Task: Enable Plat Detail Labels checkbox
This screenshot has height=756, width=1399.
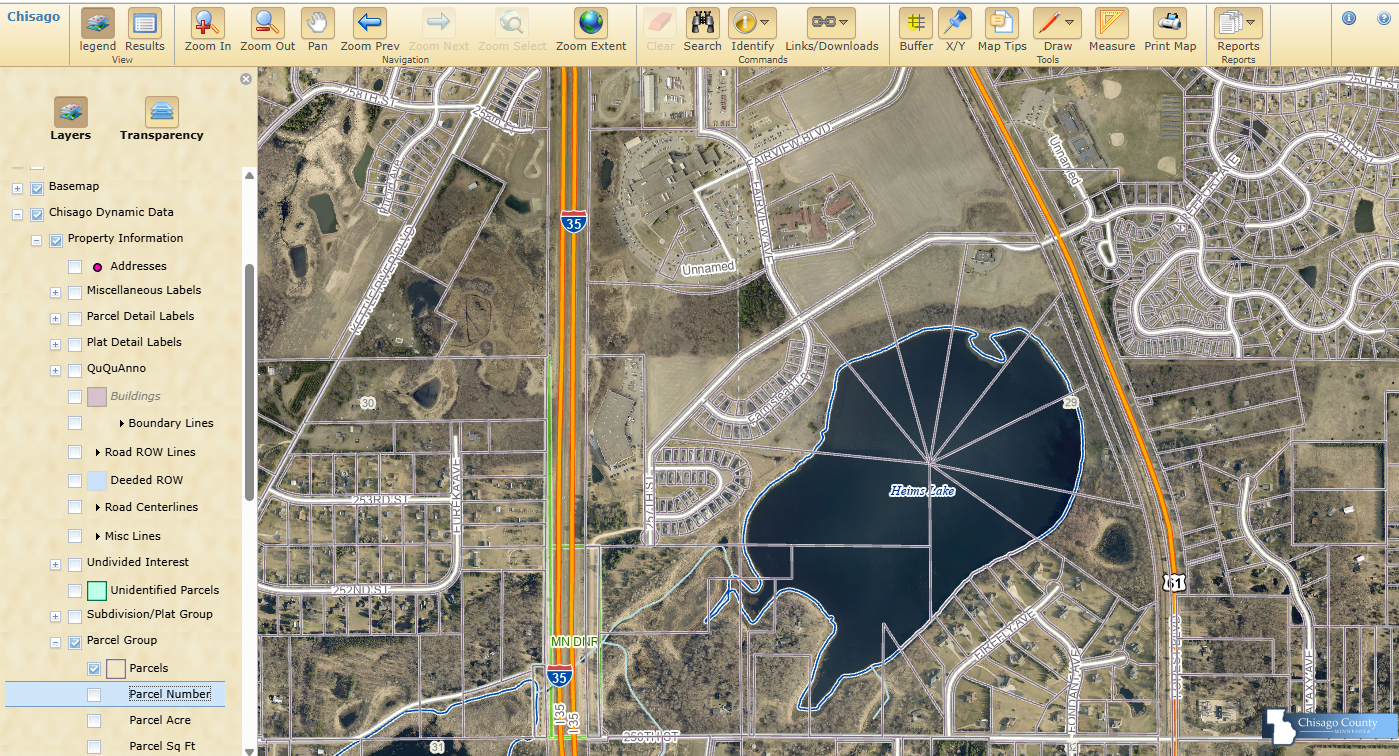Action: (x=75, y=344)
